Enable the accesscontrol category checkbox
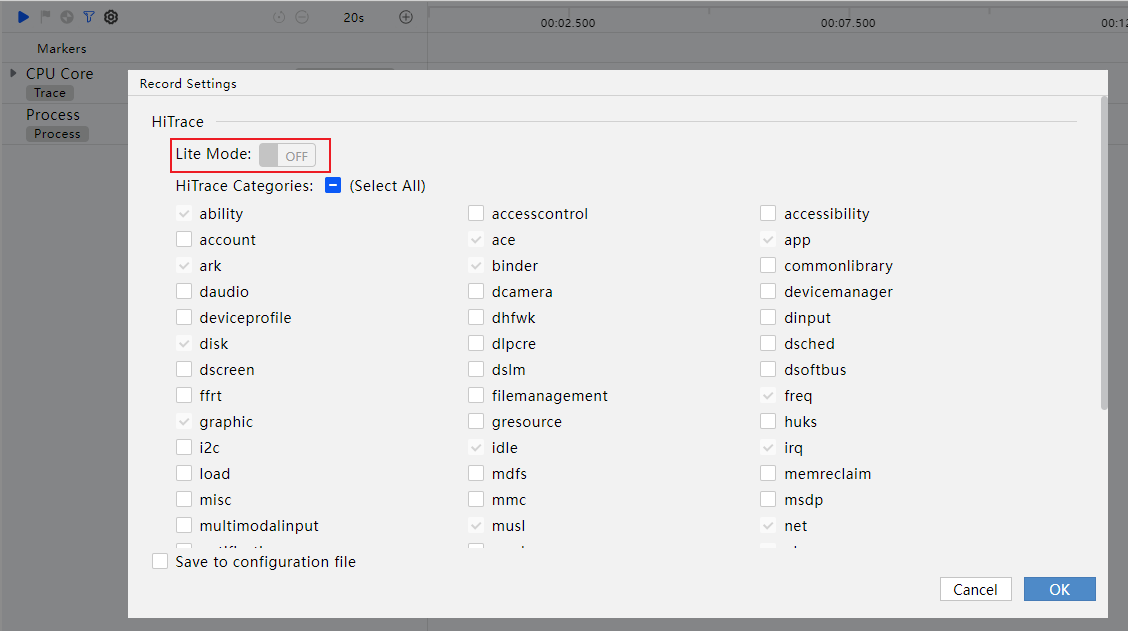Viewport: 1128px width, 631px height. 476,213
